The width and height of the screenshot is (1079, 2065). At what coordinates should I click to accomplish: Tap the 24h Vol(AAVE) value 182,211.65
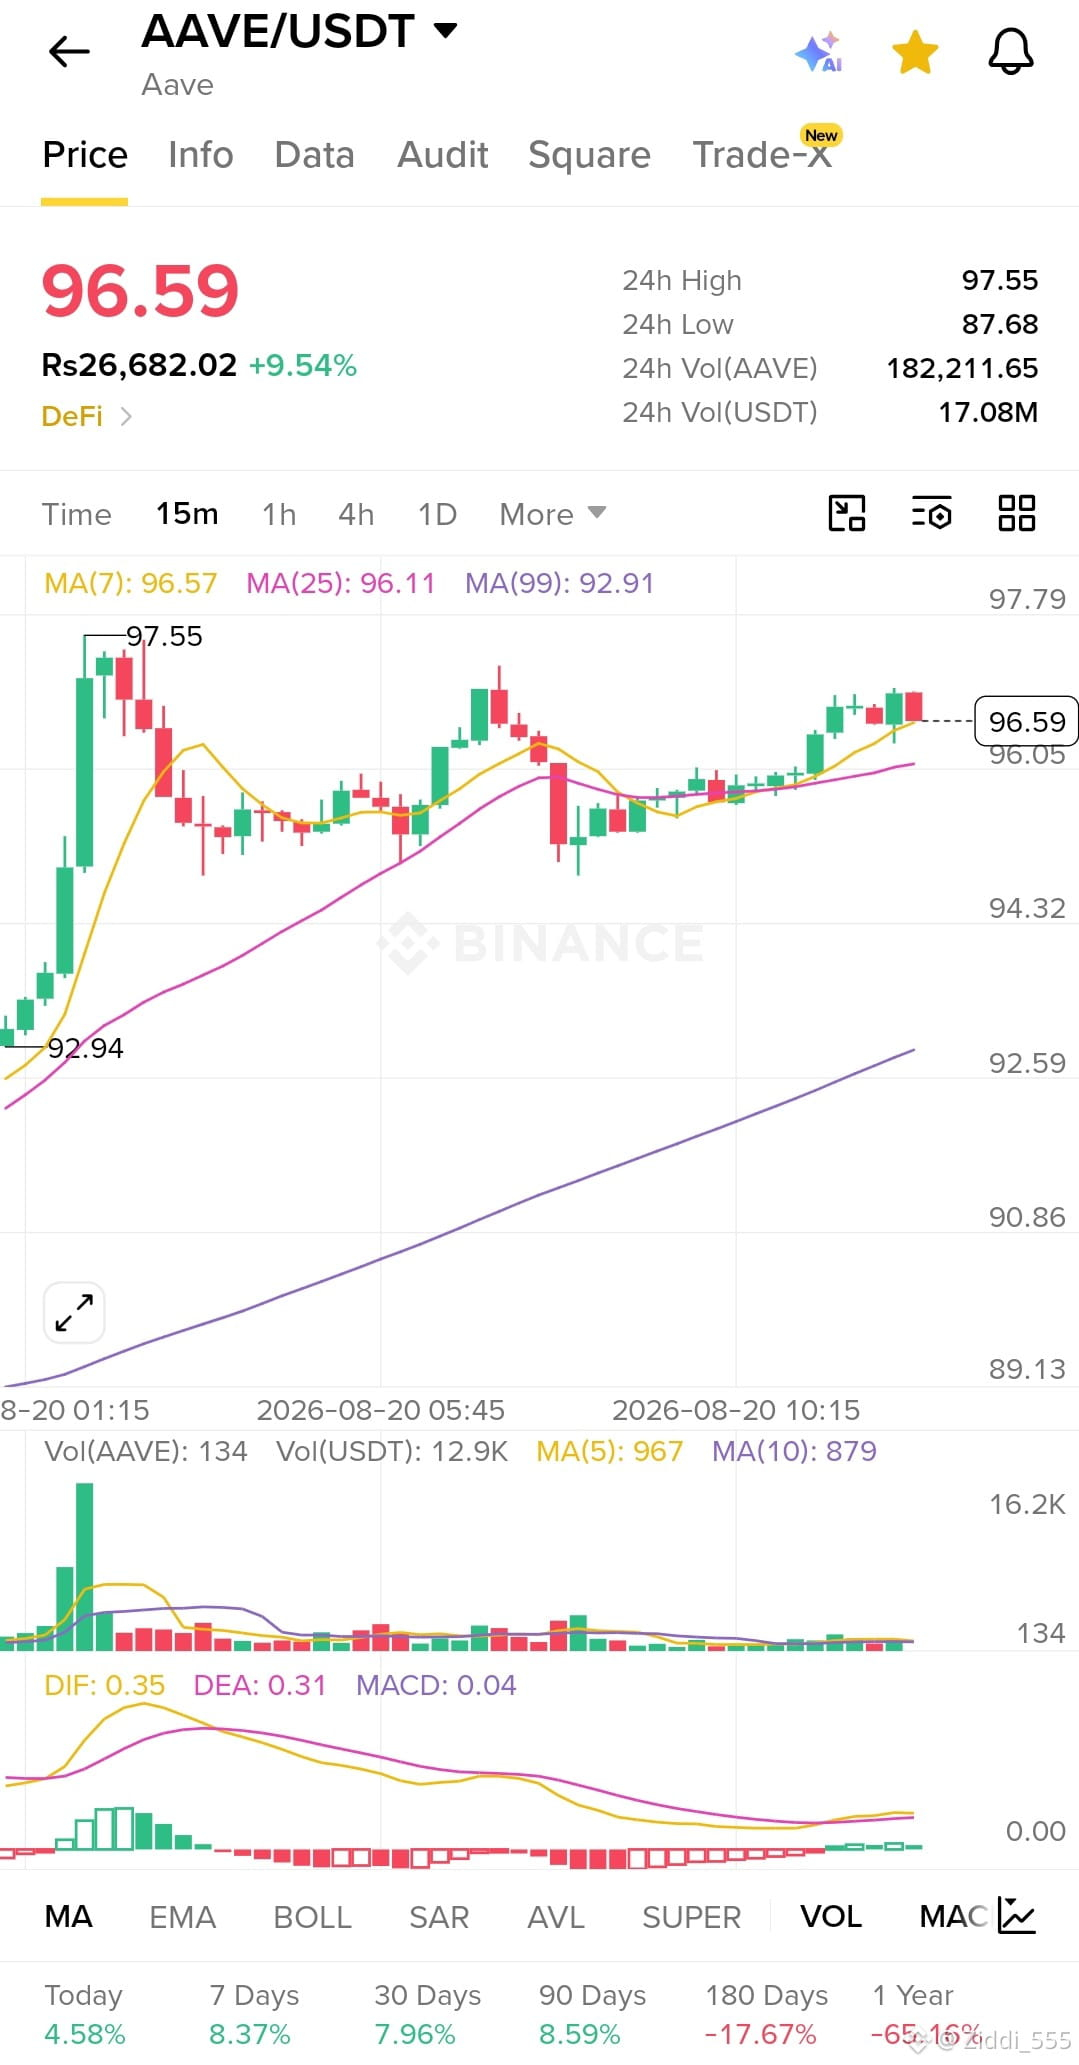point(962,368)
